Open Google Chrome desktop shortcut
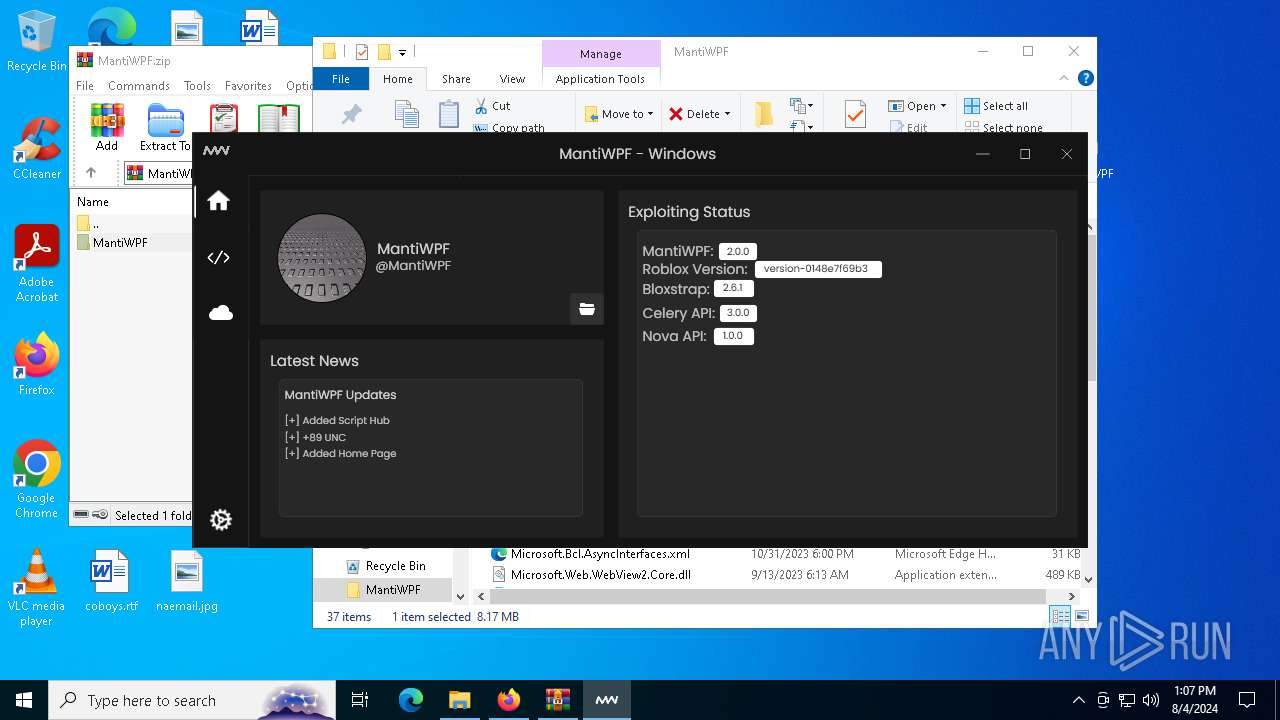1280x720 pixels. coord(37,480)
